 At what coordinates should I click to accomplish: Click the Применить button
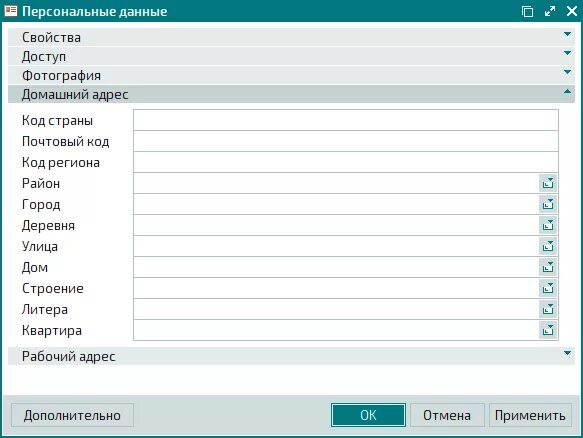click(x=530, y=415)
